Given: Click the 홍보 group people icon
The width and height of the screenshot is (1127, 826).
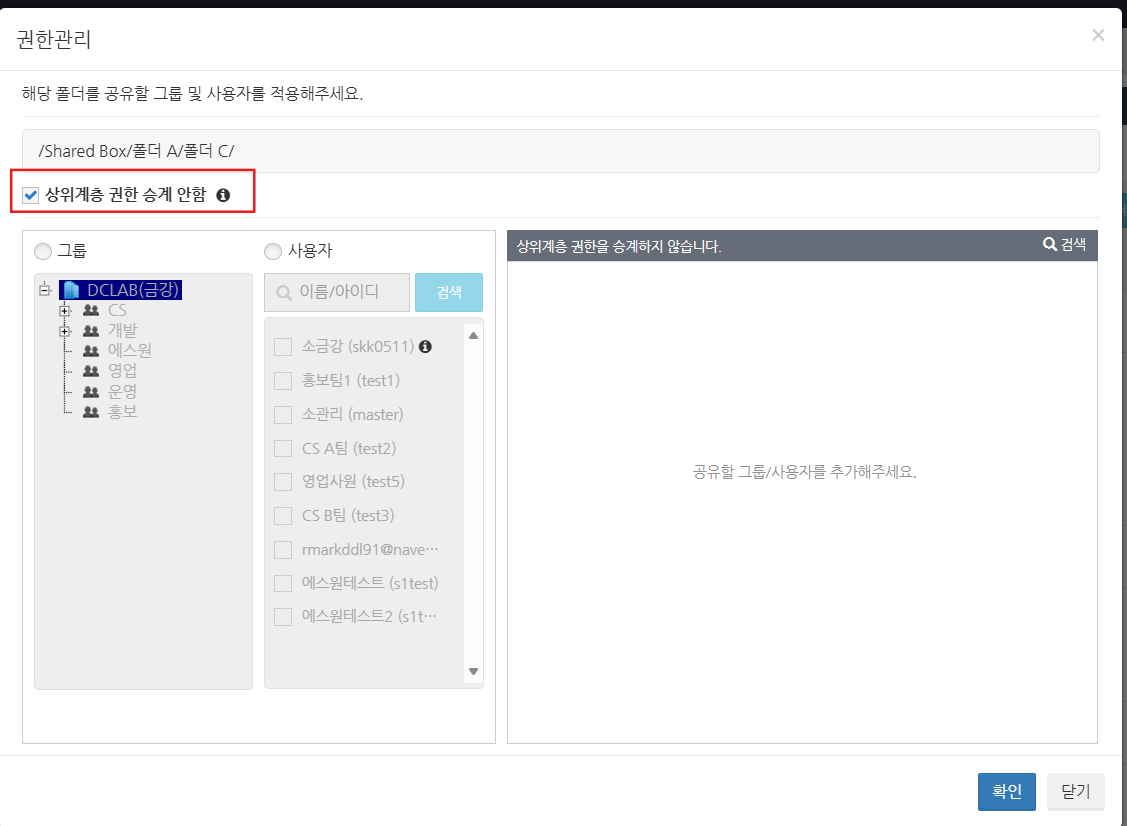Looking at the screenshot, I should 91,411.
